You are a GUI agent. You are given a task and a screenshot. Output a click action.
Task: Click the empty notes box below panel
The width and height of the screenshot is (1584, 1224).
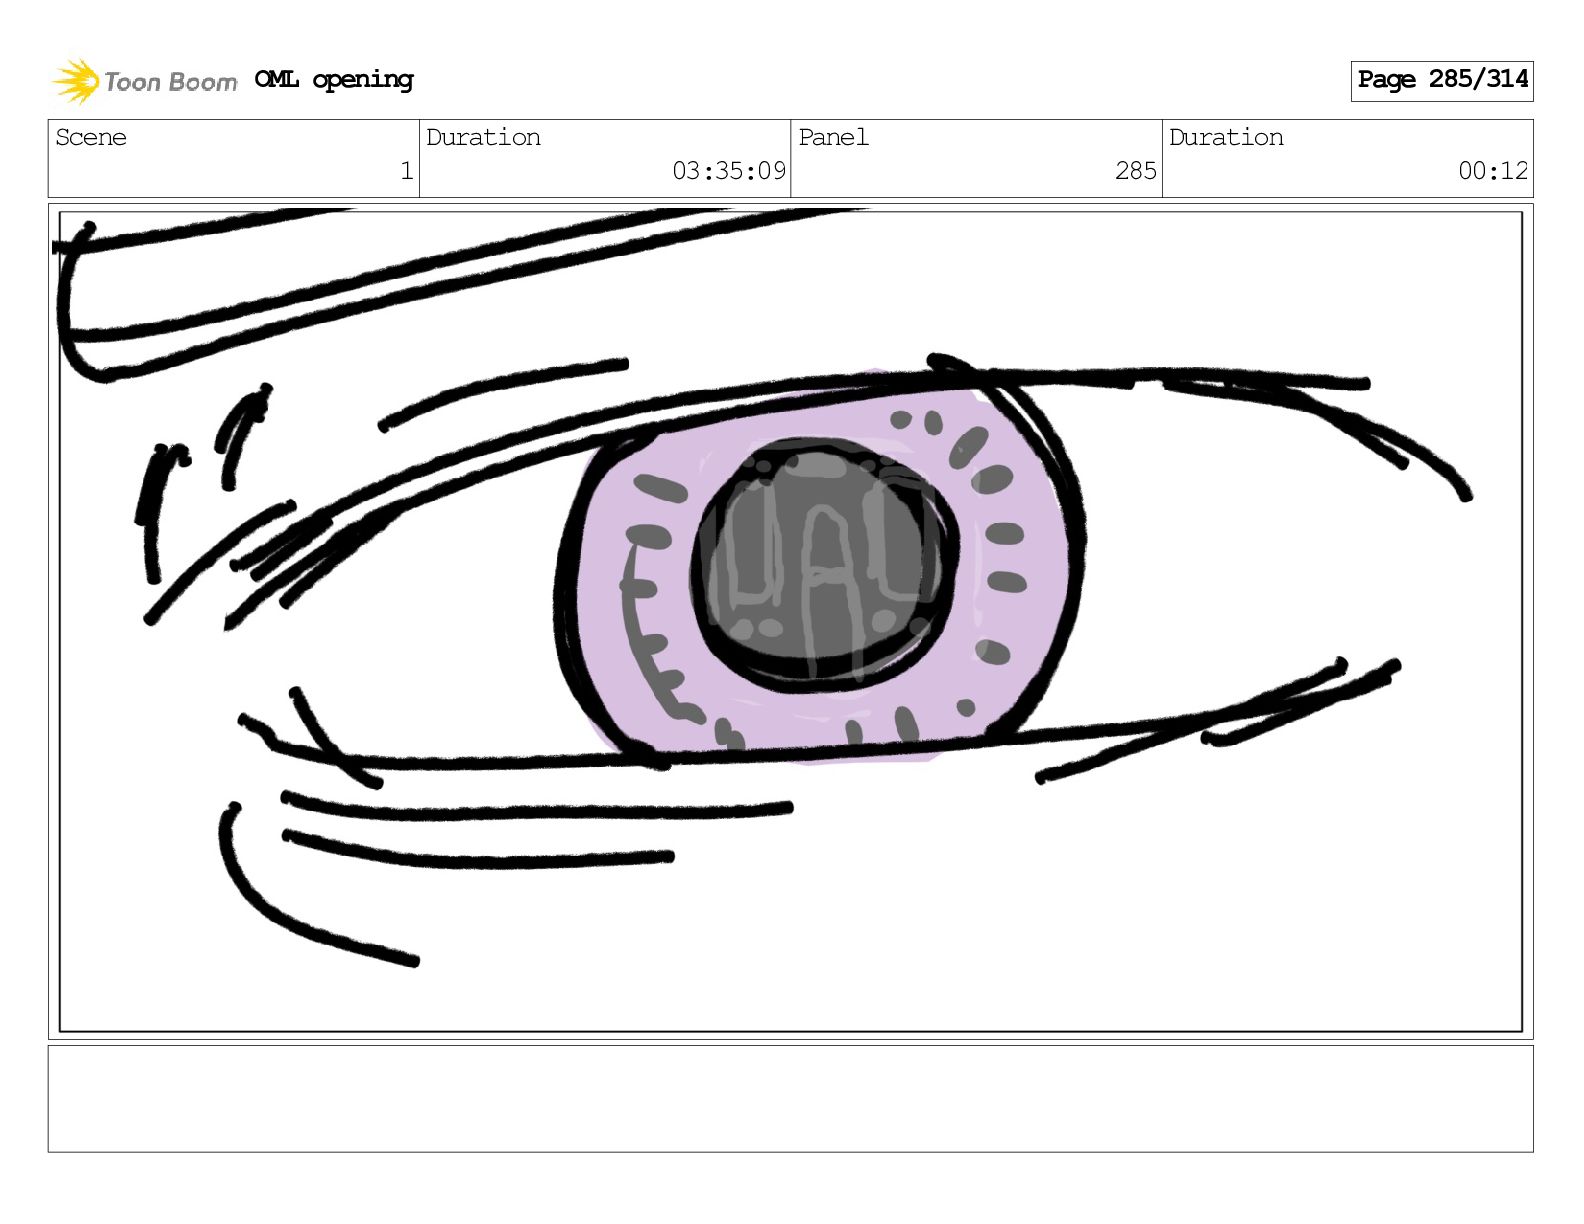coord(791,1099)
